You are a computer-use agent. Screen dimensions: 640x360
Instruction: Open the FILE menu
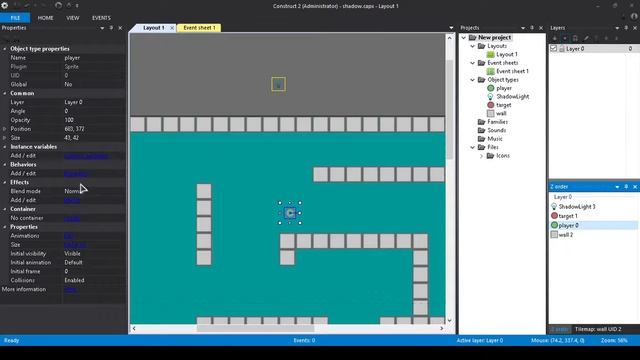tap(15, 18)
